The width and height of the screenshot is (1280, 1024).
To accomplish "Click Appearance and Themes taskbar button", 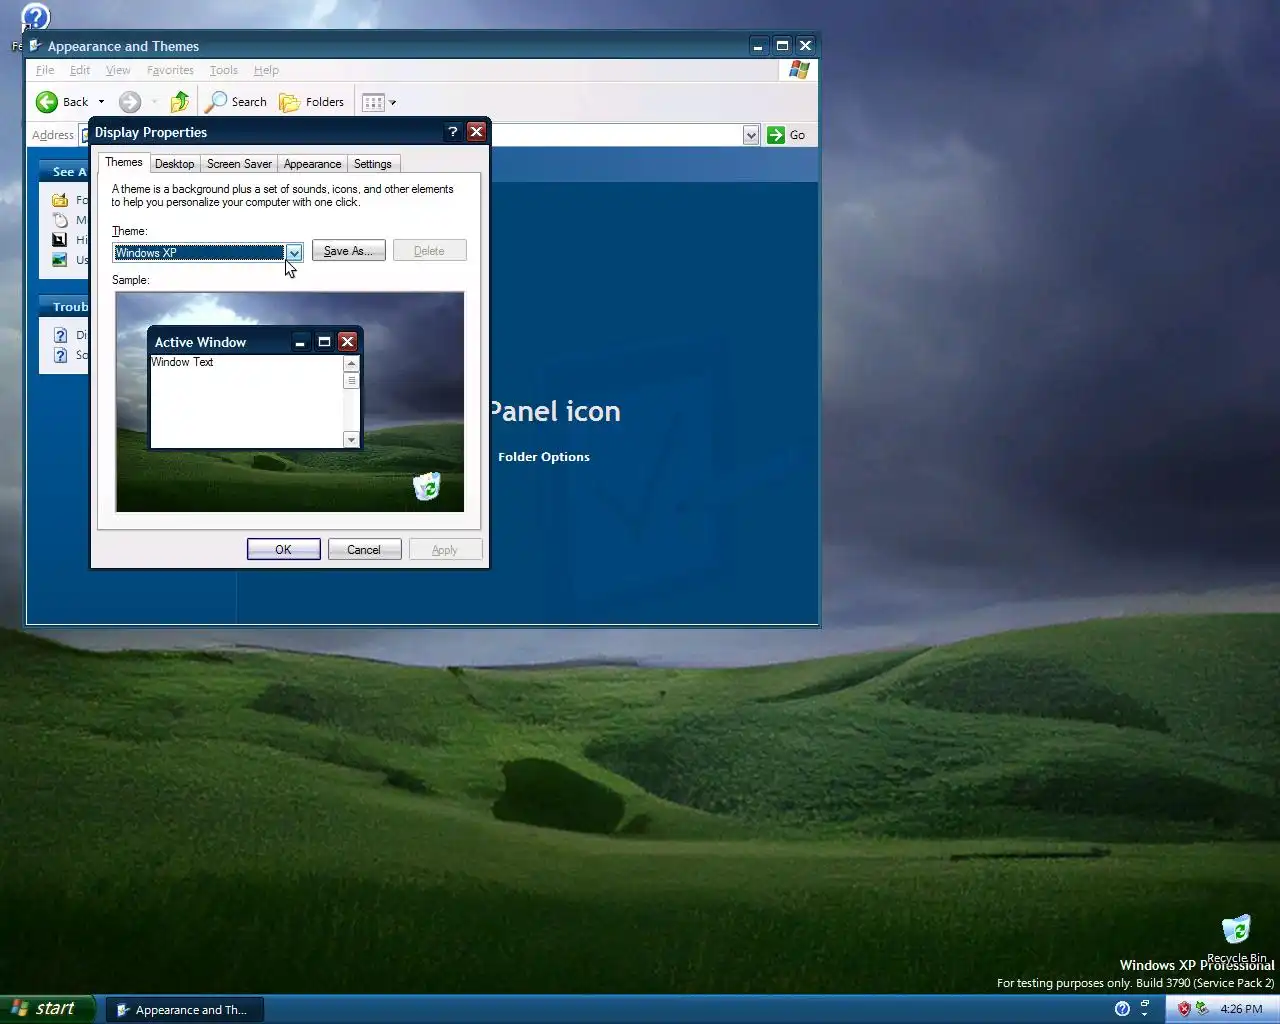I will click(x=183, y=1010).
